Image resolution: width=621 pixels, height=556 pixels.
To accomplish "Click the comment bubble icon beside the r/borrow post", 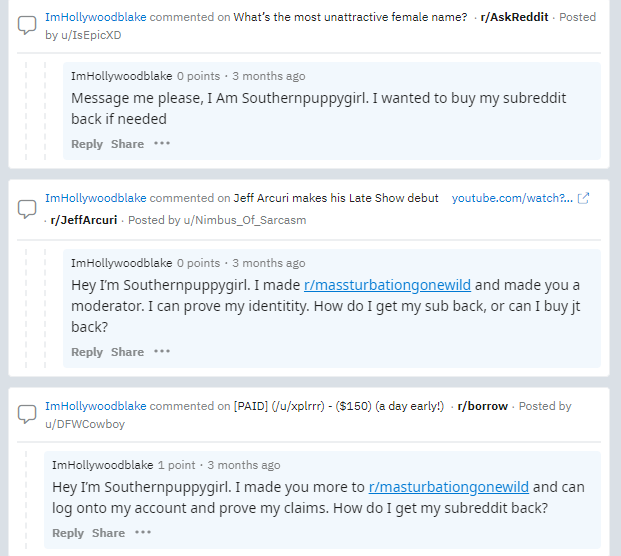I will click(27, 414).
